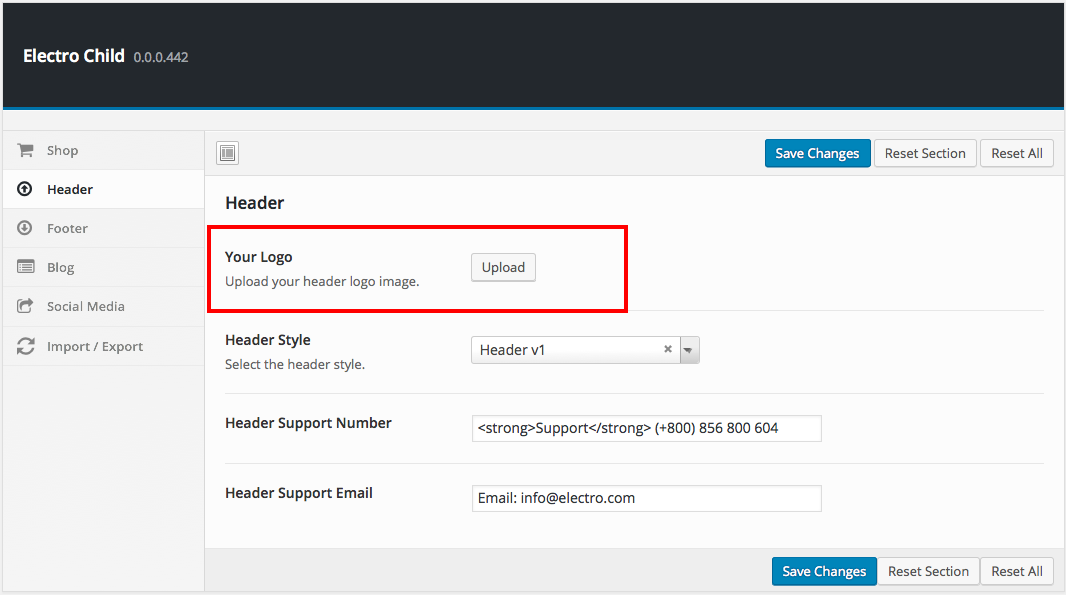The width and height of the screenshot is (1066, 595).
Task: Clear Header v1 selection with x
Action: 668,349
